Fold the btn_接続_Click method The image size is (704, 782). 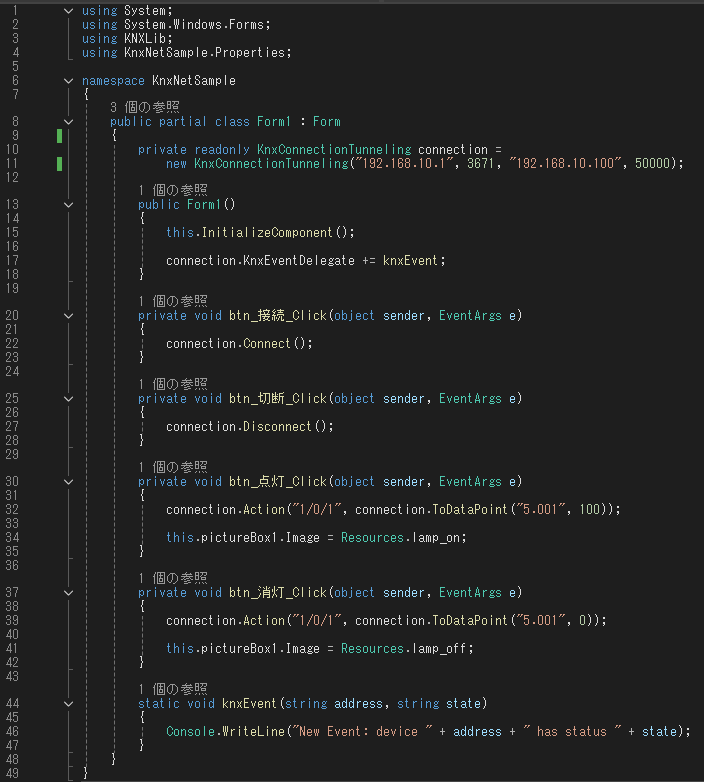pyautogui.click(x=68, y=316)
